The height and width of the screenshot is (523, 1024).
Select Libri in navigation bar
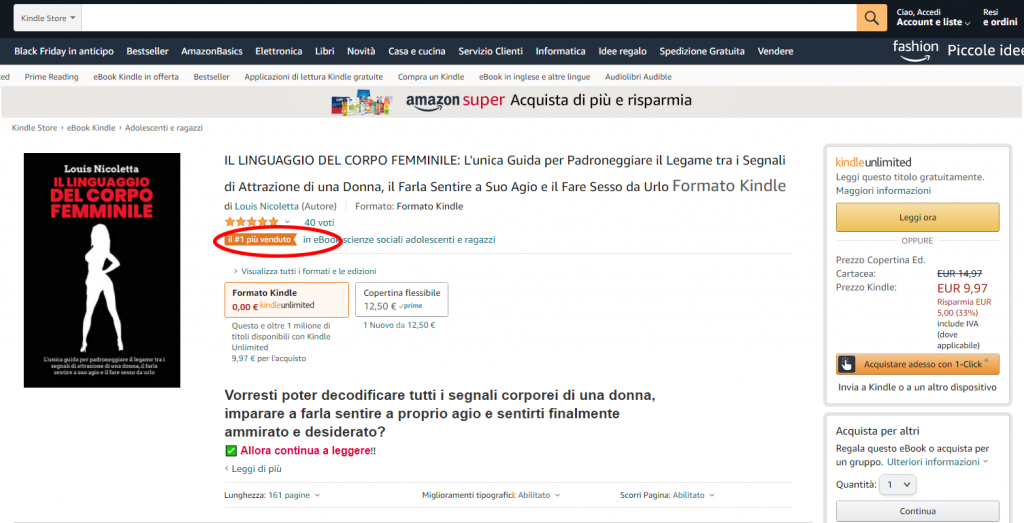(325, 51)
